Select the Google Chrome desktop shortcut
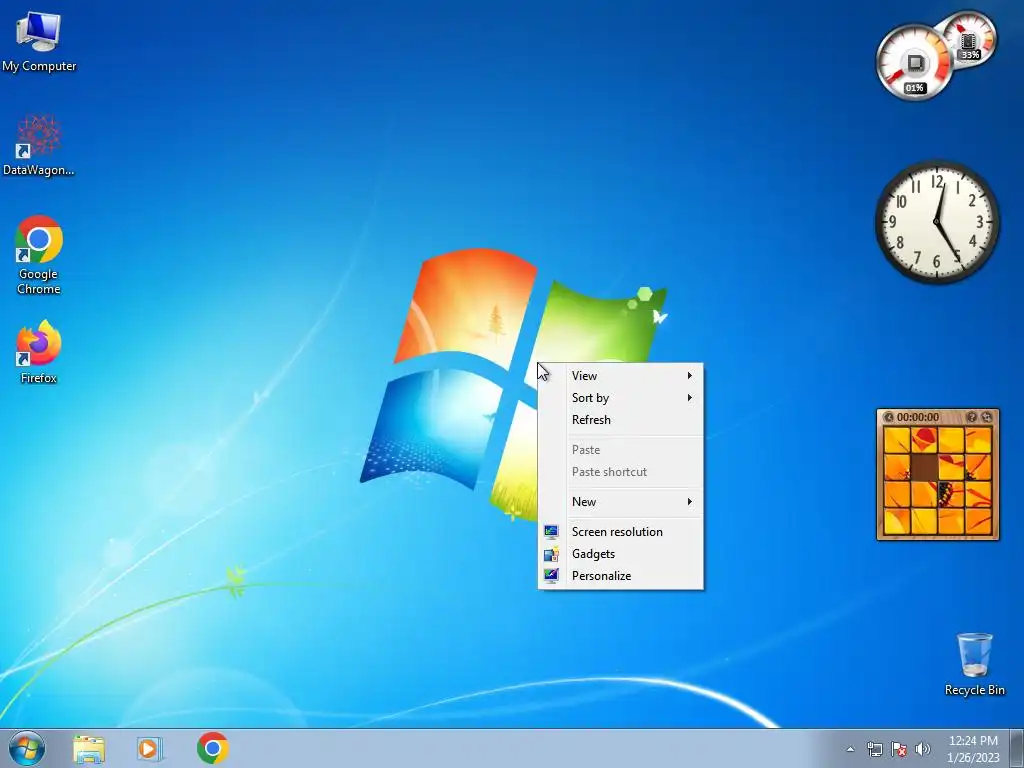This screenshot has height=768, width=1024. pos(39,255)
